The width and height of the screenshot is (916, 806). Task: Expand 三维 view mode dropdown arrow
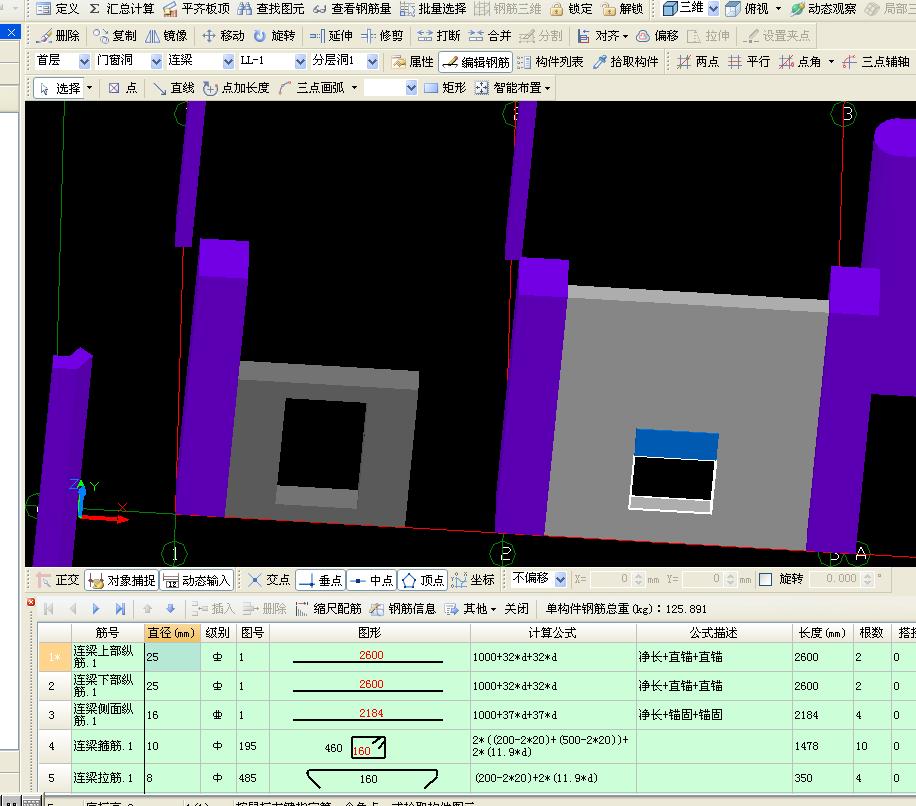coord(713,9)
